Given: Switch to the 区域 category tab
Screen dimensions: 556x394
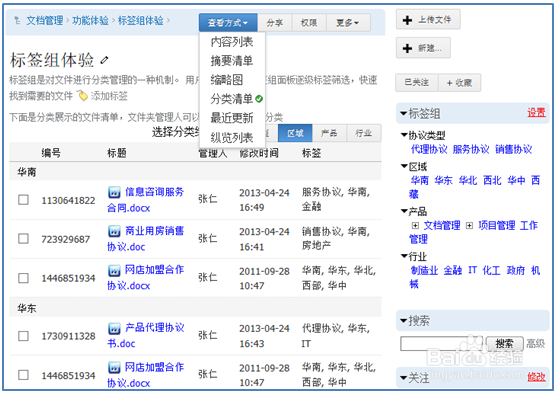Looking at the screenshot, I should [295, 133].
